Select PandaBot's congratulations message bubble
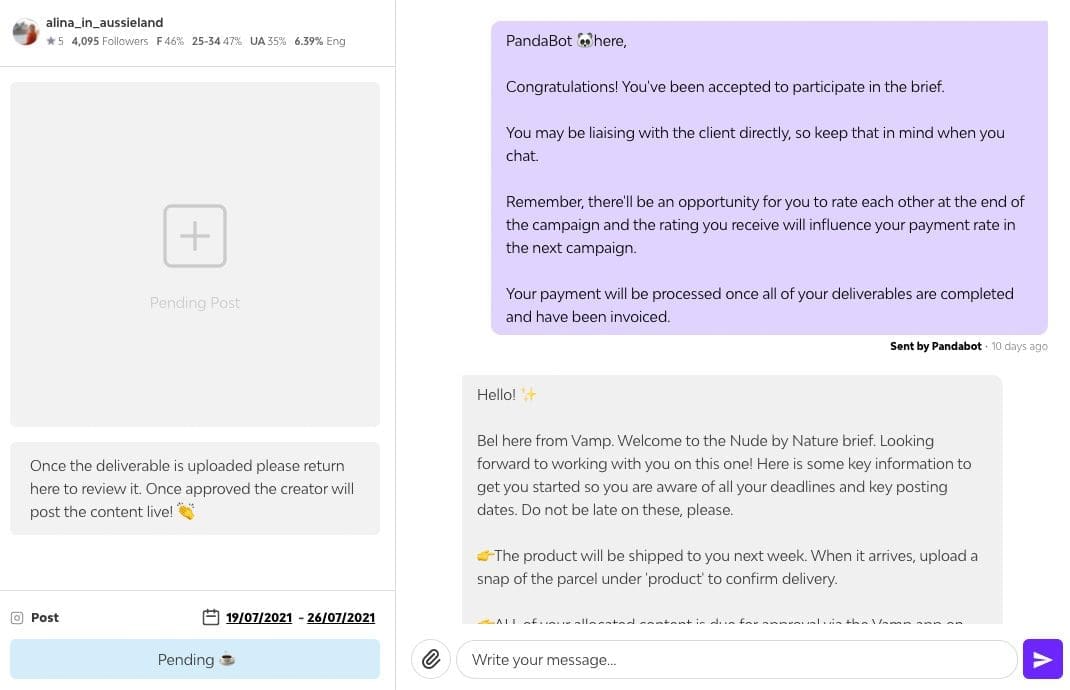The image size is (1070, 690). (x=768, y=178)
